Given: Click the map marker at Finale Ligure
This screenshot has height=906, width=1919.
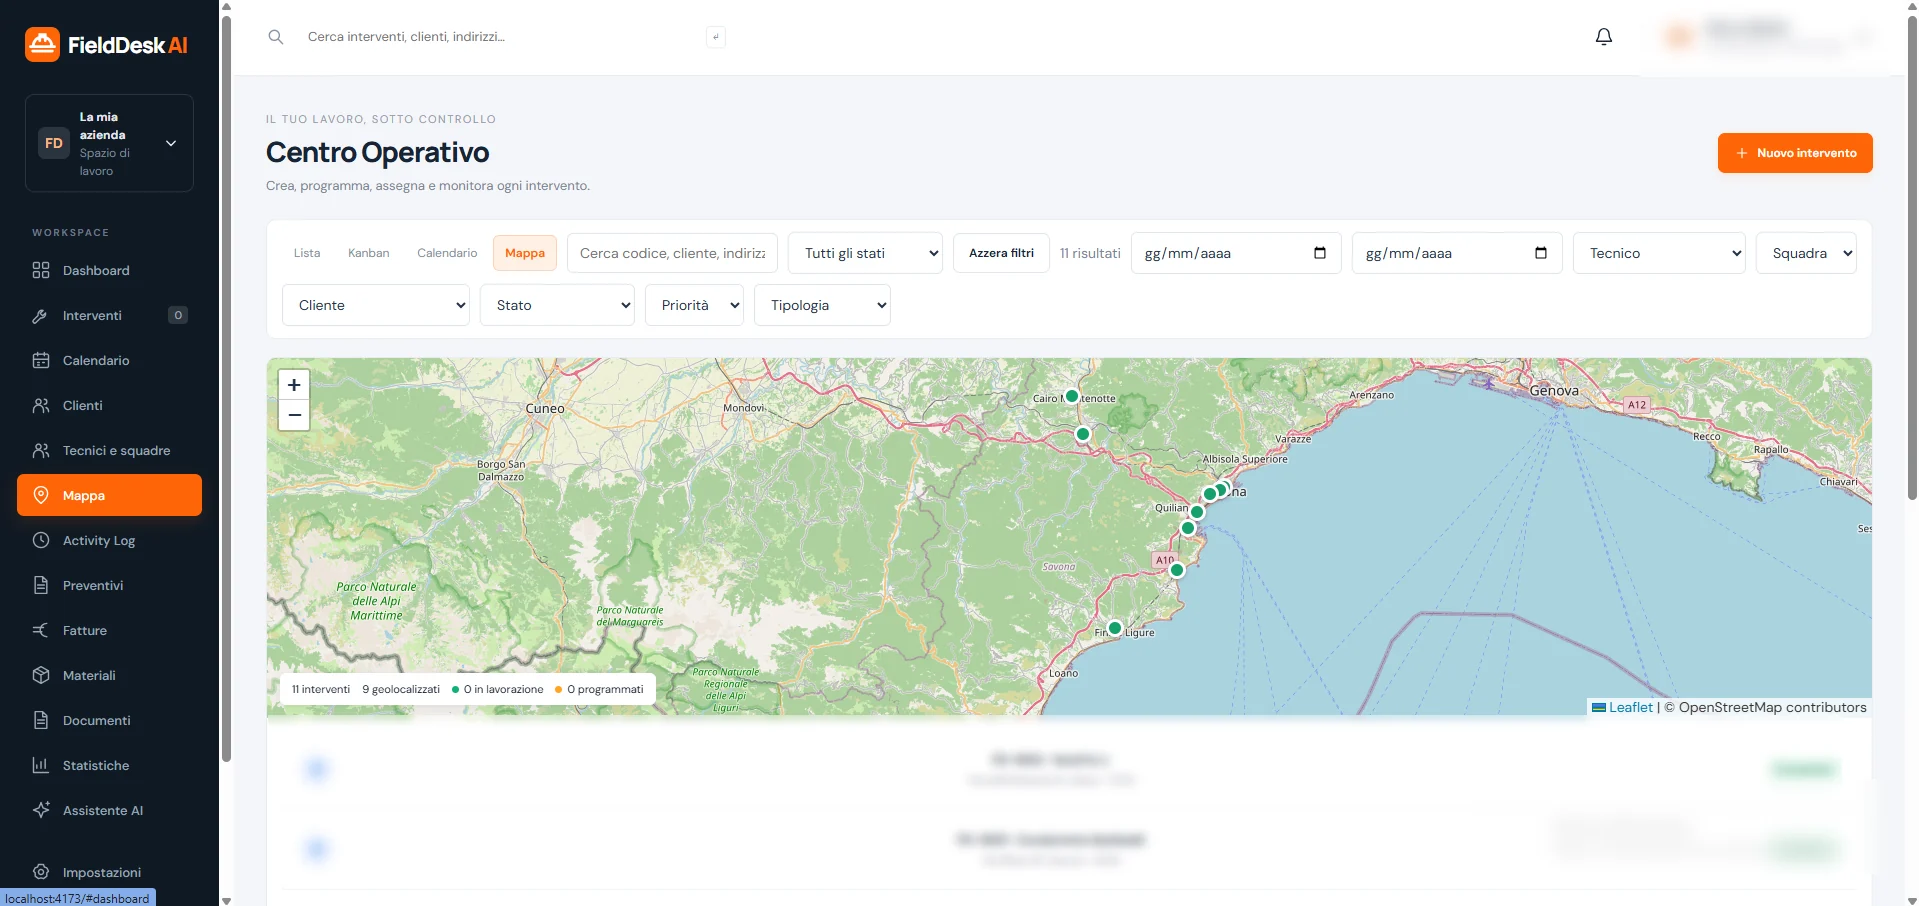Looking at the screenshot, I should coord(1115,628).
